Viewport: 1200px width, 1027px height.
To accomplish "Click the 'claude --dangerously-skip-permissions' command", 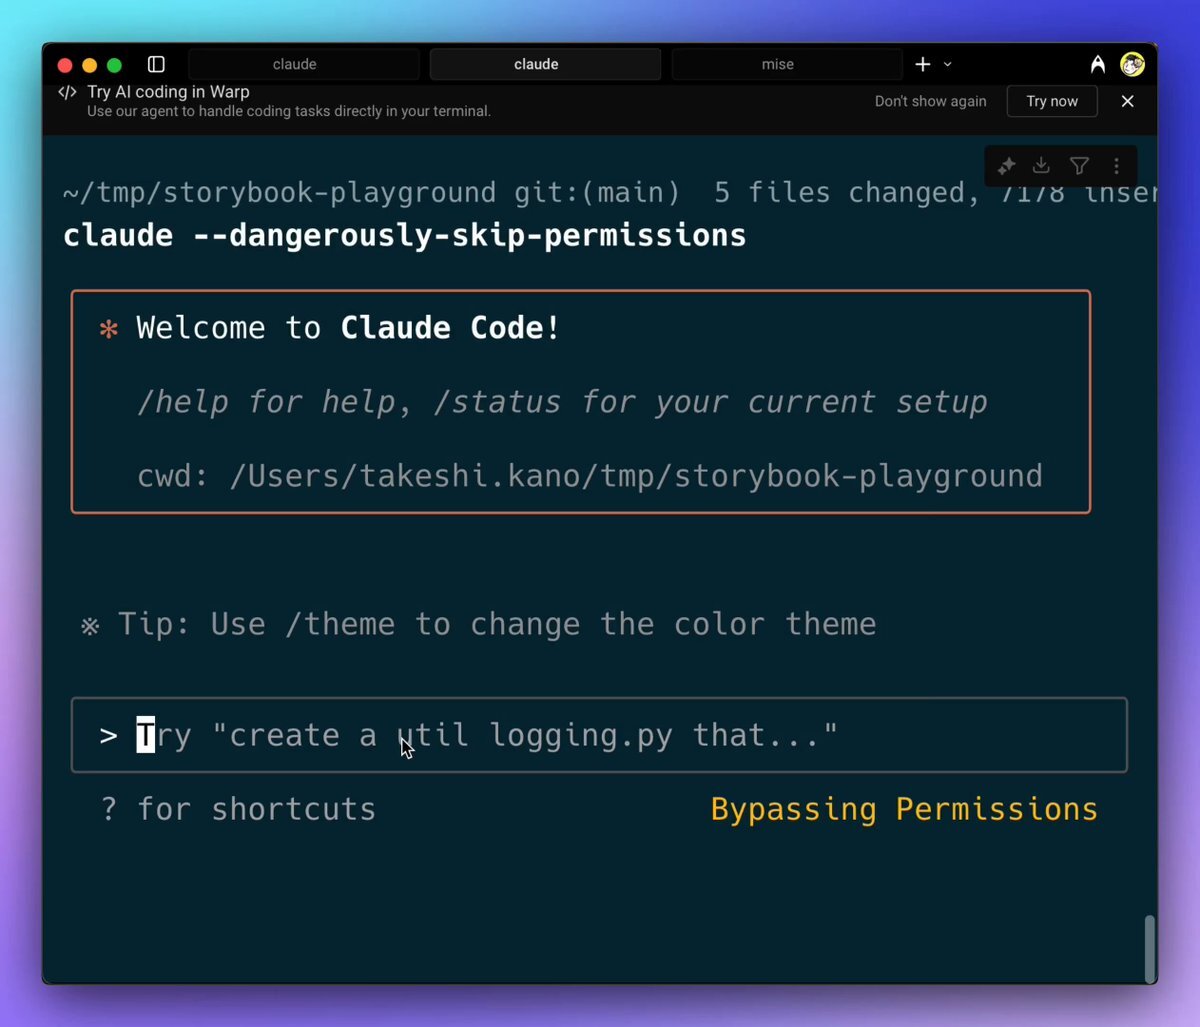I will [405, 236].
